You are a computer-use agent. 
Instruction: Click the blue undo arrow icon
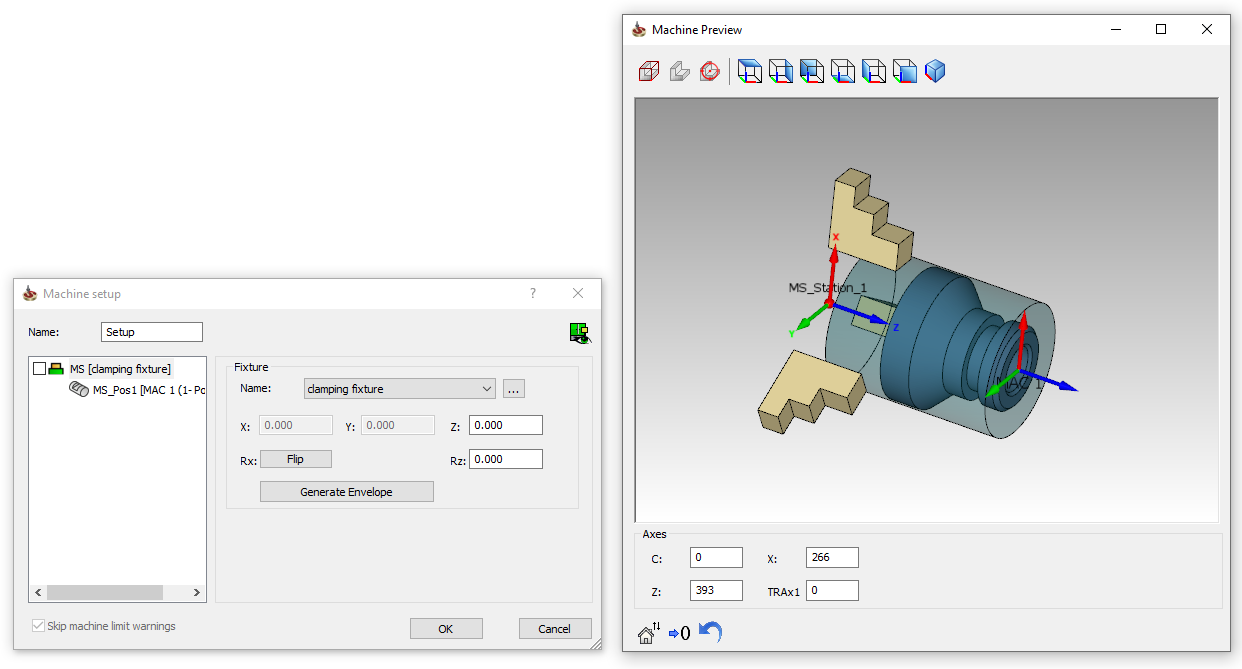click(710, 632)
